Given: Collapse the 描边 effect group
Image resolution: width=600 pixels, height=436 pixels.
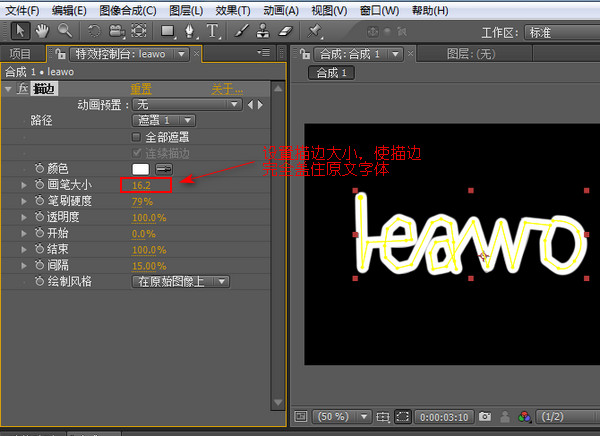Looking at the screenshot, I should (8, 89).
